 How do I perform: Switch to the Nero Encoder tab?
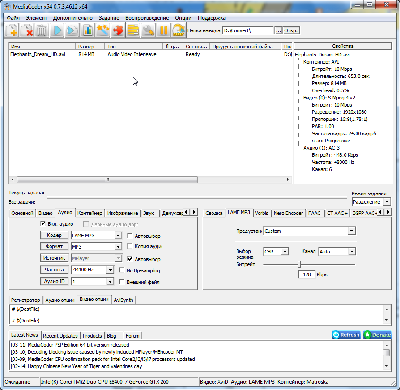click(288, 213)
